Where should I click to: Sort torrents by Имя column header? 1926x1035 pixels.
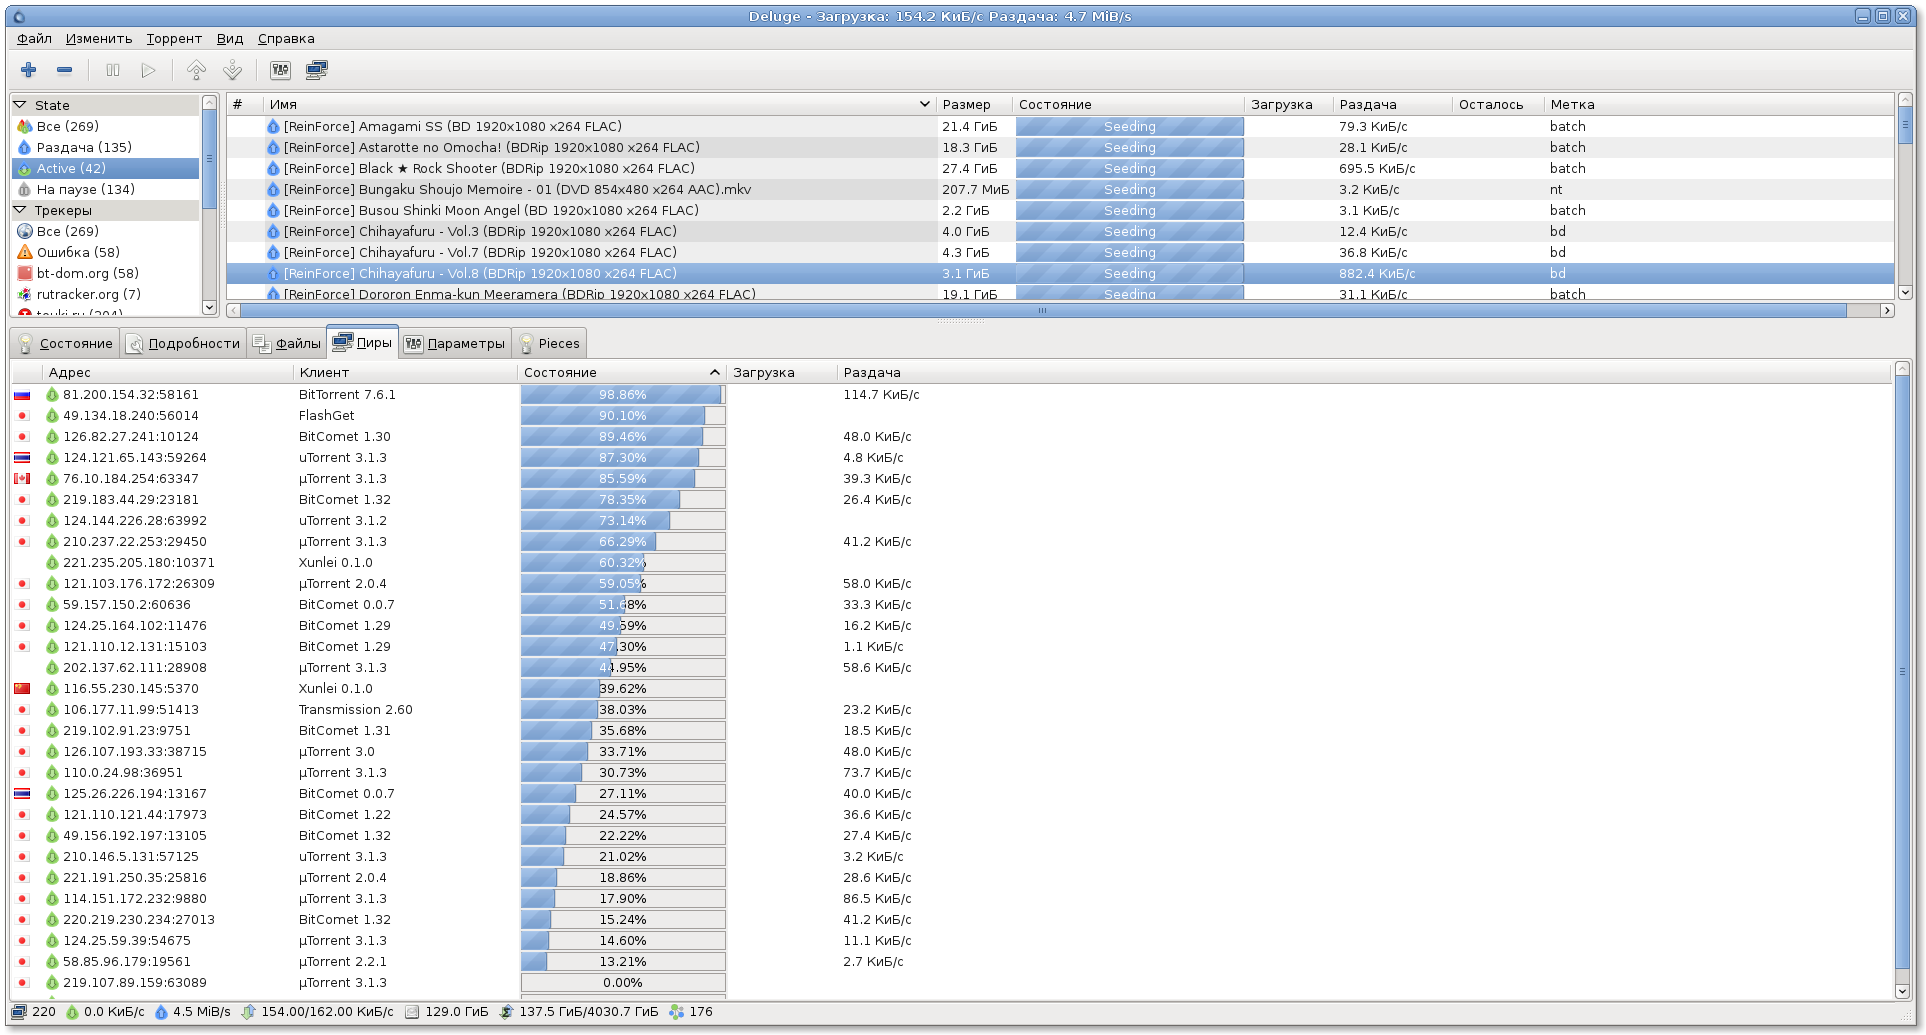tap(590, 104)
